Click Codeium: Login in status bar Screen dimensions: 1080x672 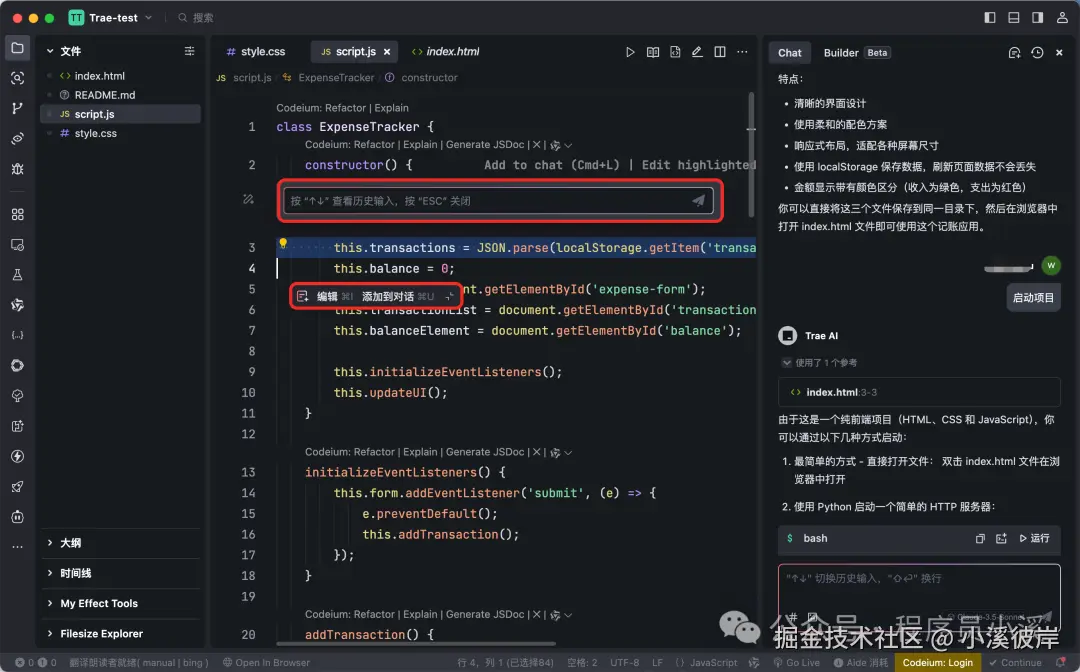pos(937,662)
